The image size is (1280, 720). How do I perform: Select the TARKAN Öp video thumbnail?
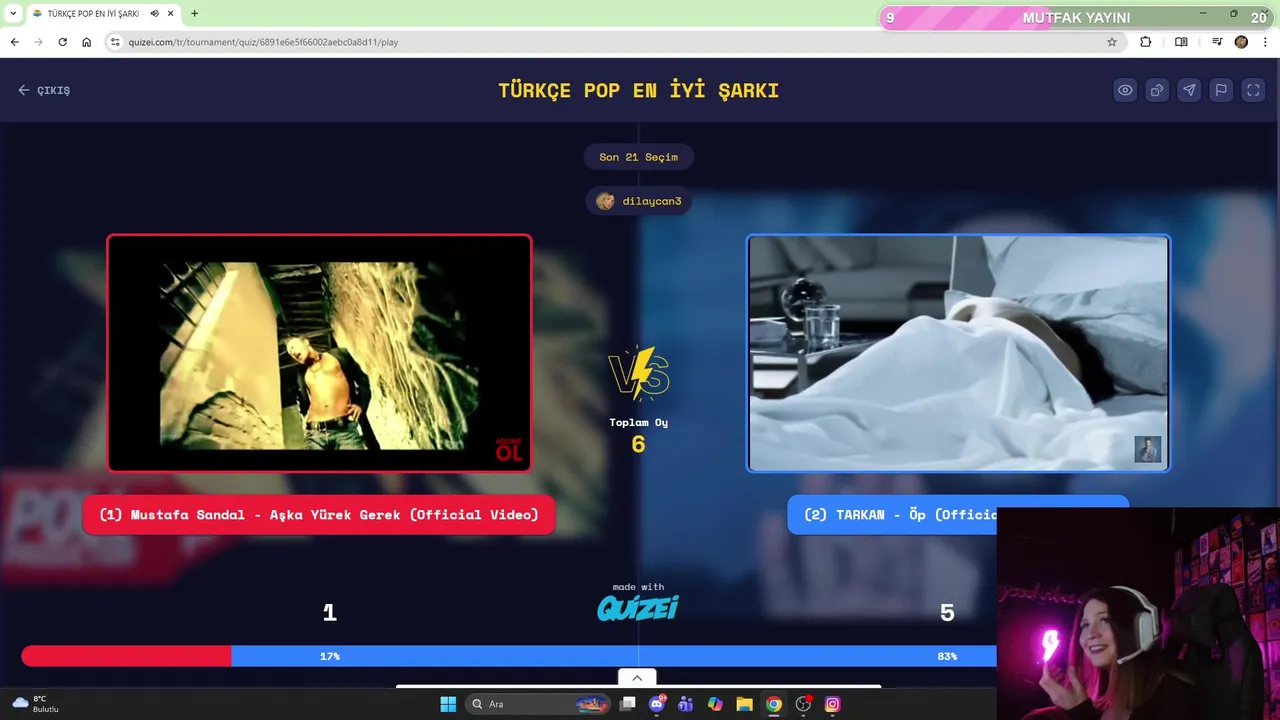tap(958, 353)
